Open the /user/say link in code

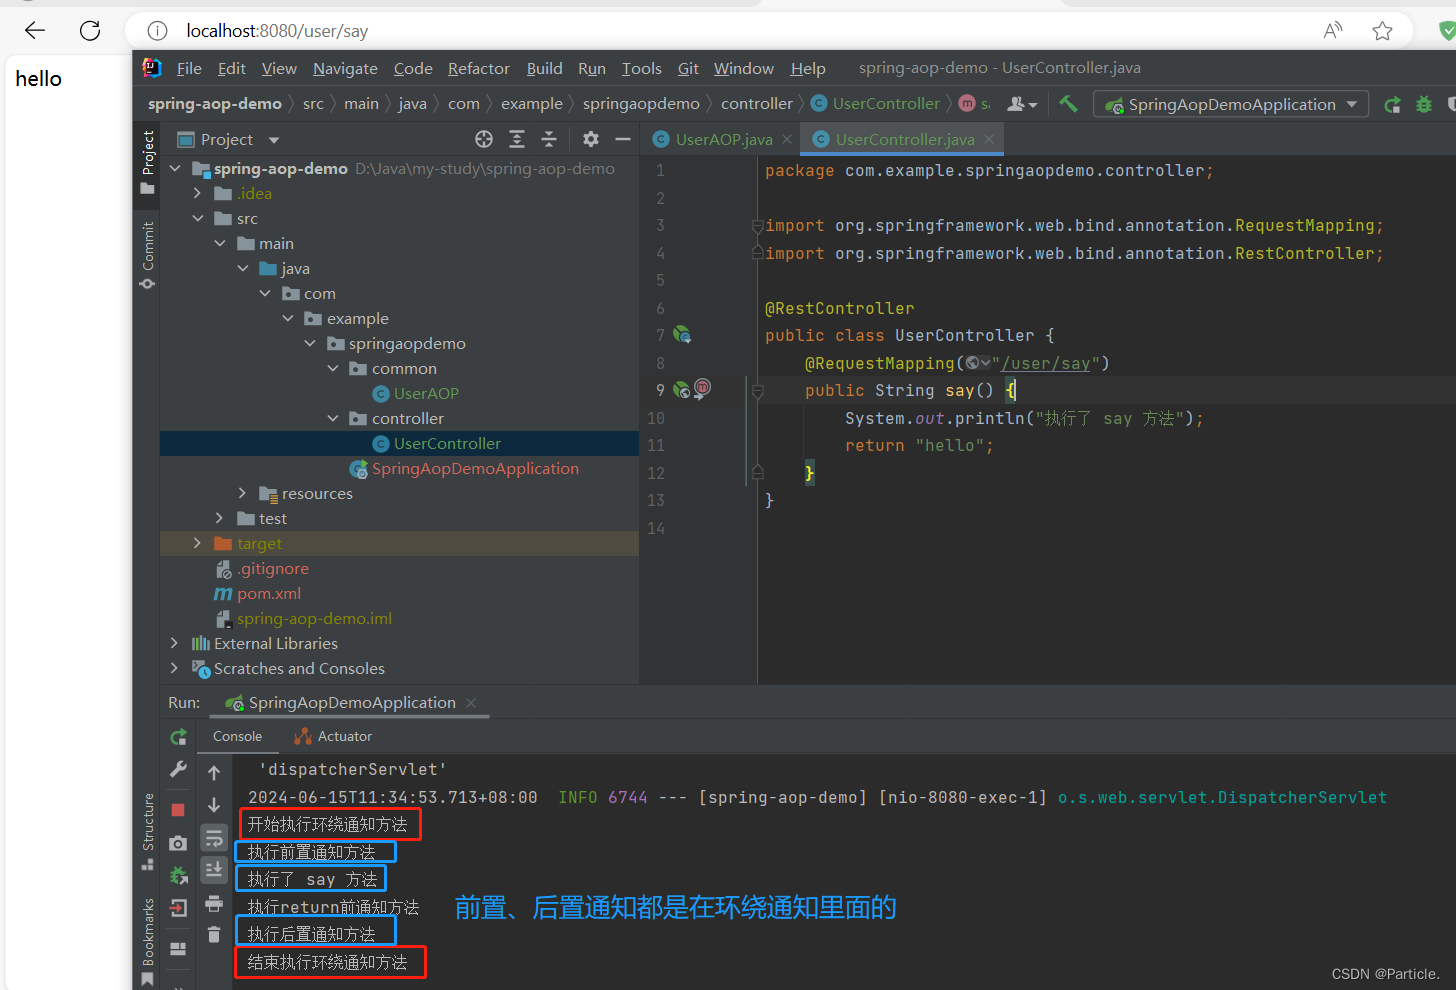(x=1045, y=363)
